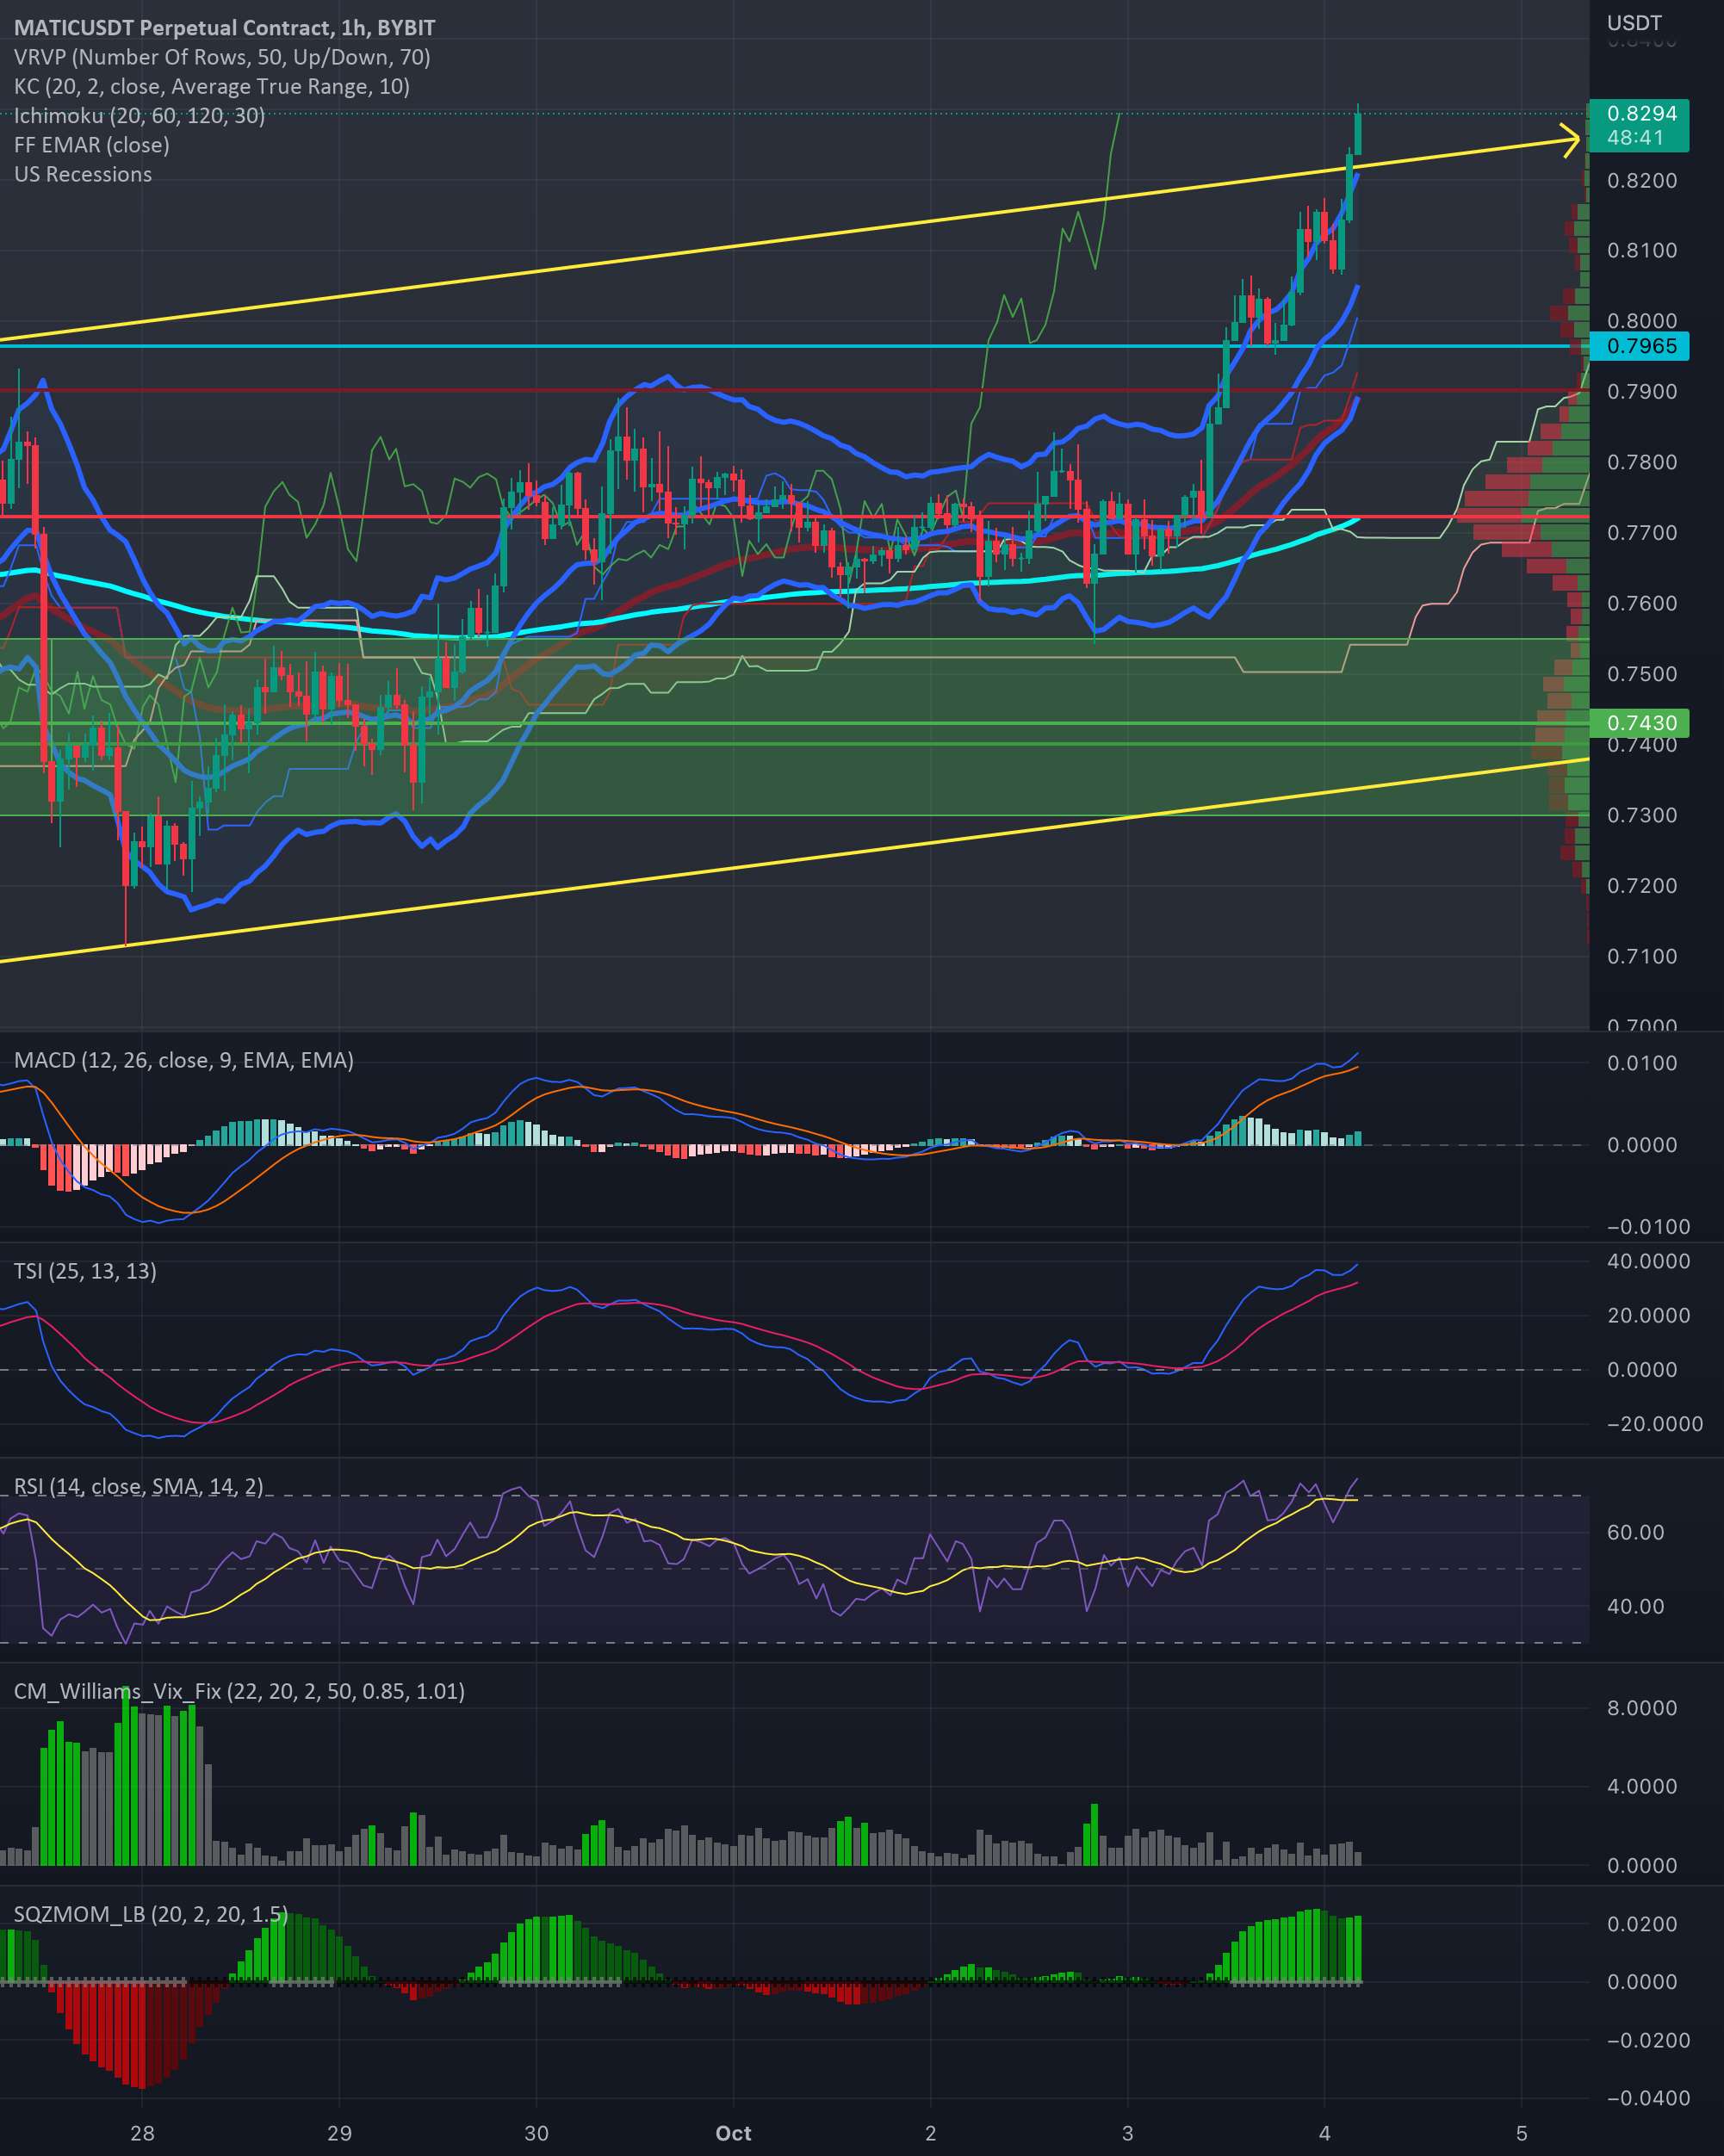Click the FF EMAR (close) legend
Image resolution: width=1724 pixels, height=2156 pixels.
92,145
